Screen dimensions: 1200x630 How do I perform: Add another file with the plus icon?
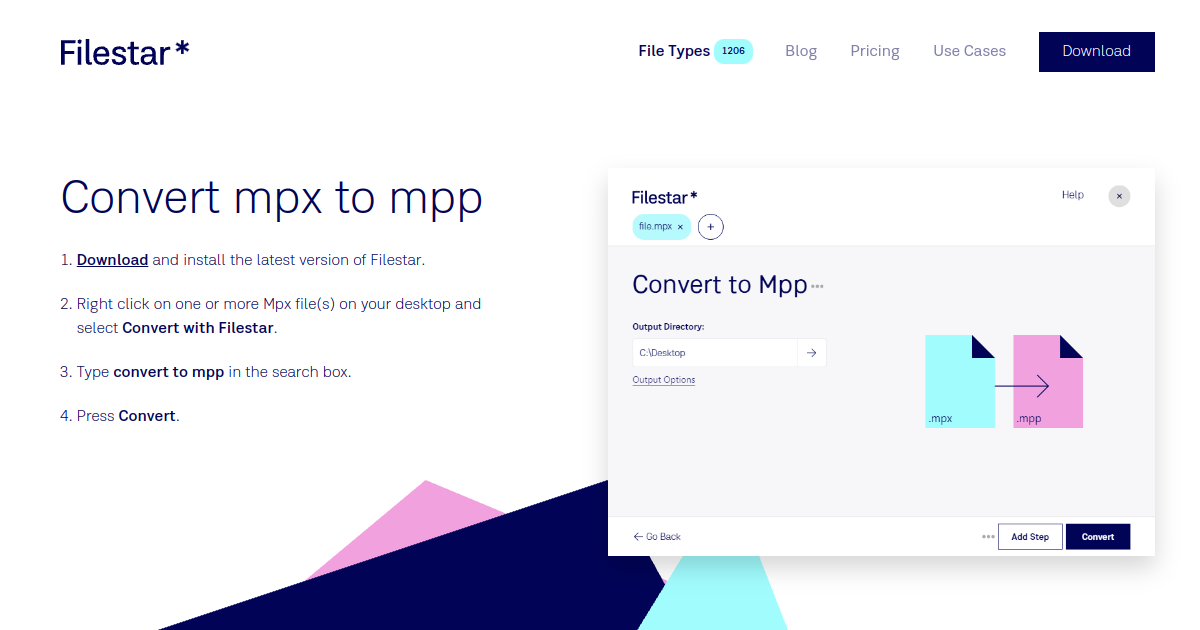coord(710,227)
